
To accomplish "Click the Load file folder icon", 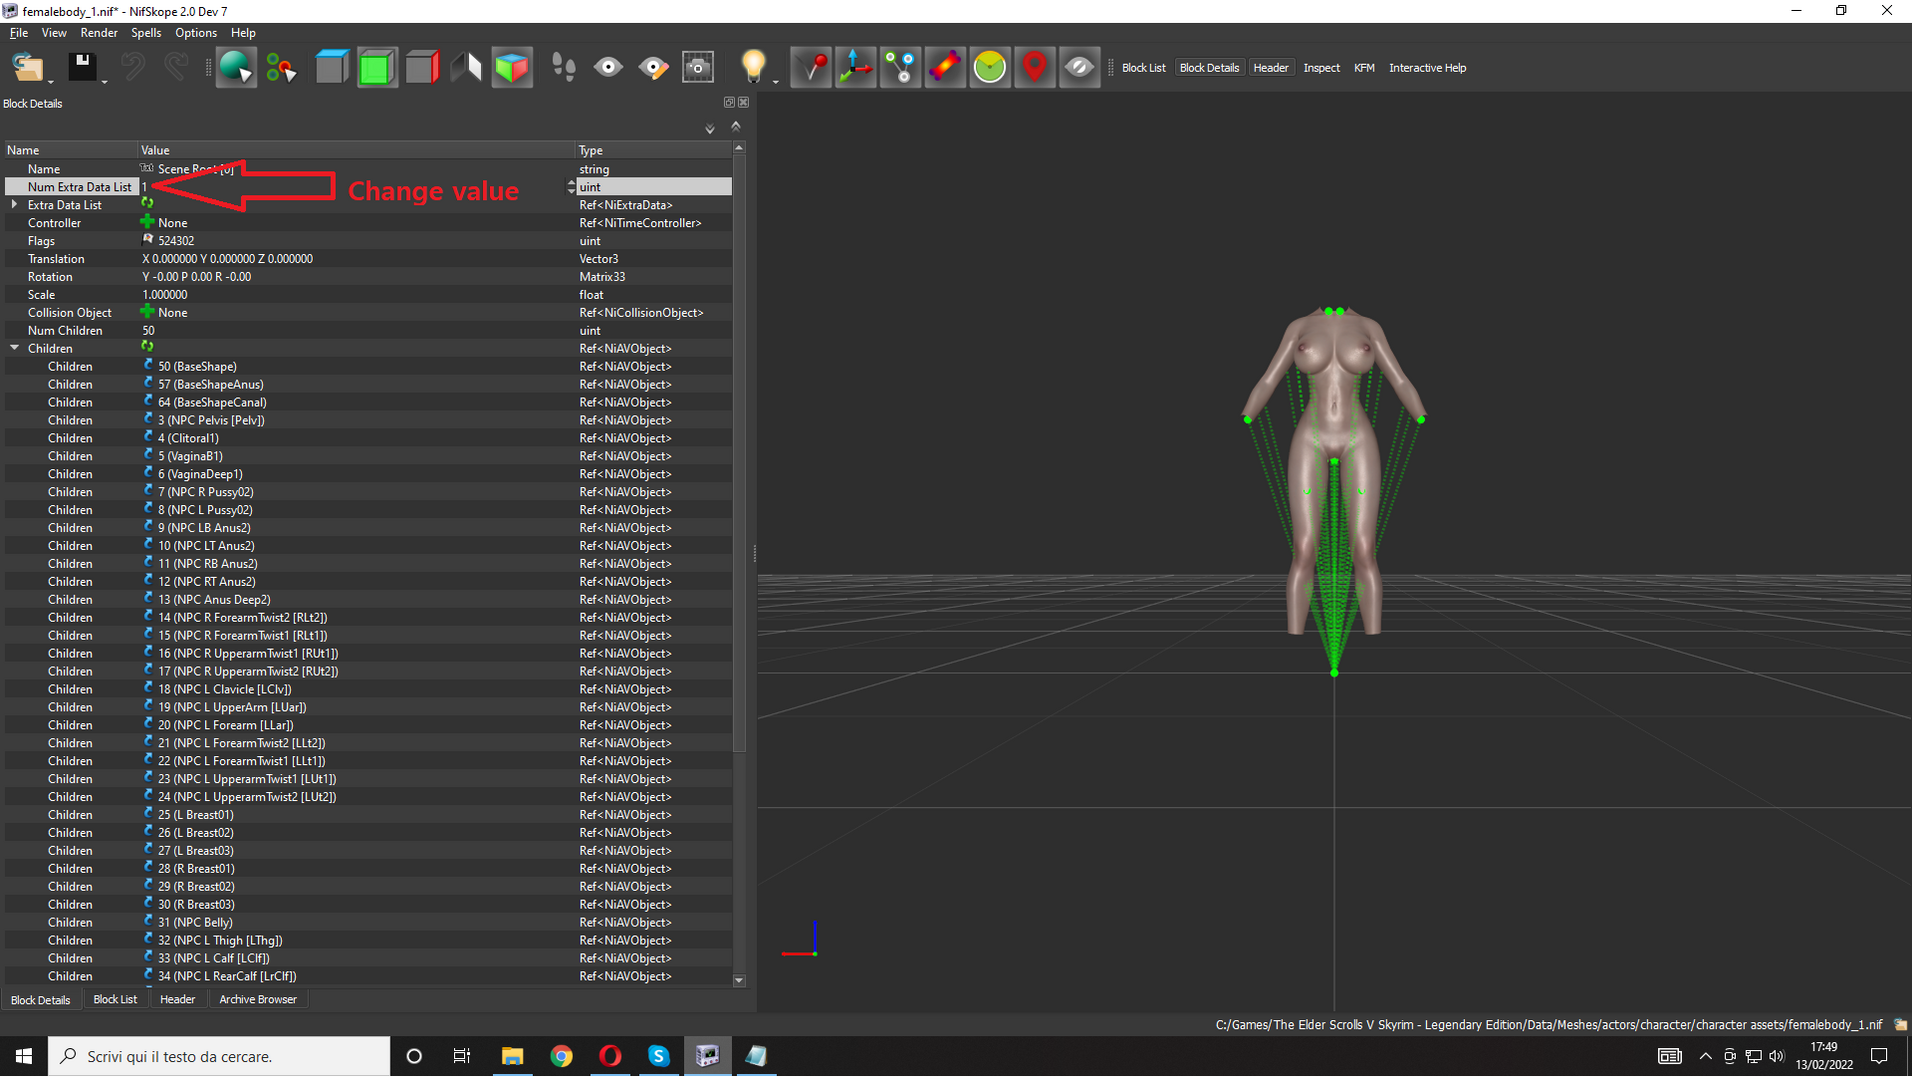I will [27, 67].
